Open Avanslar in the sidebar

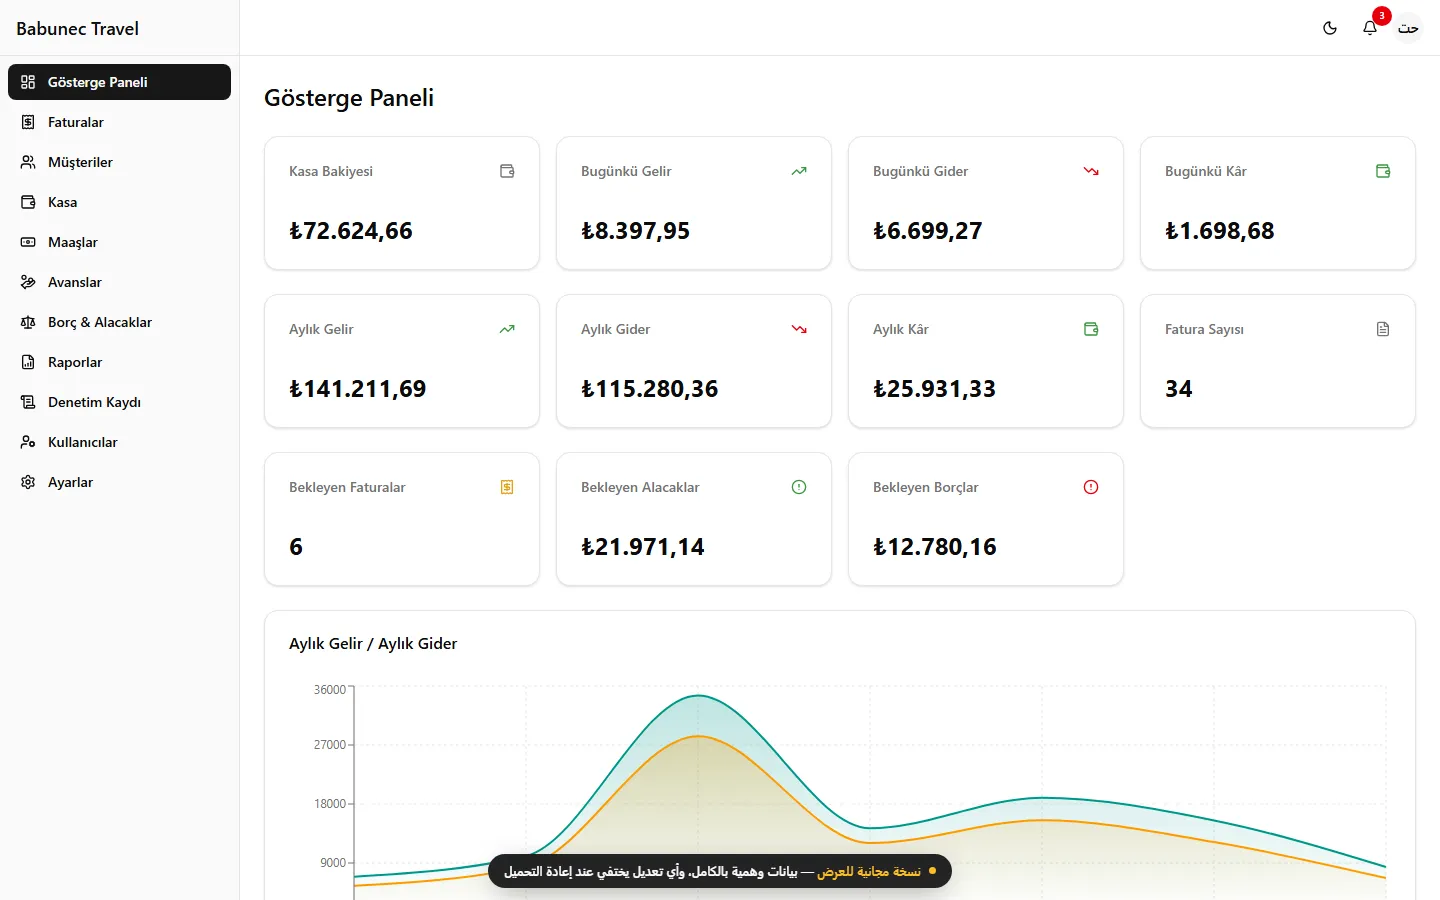(x=119, y=282)
